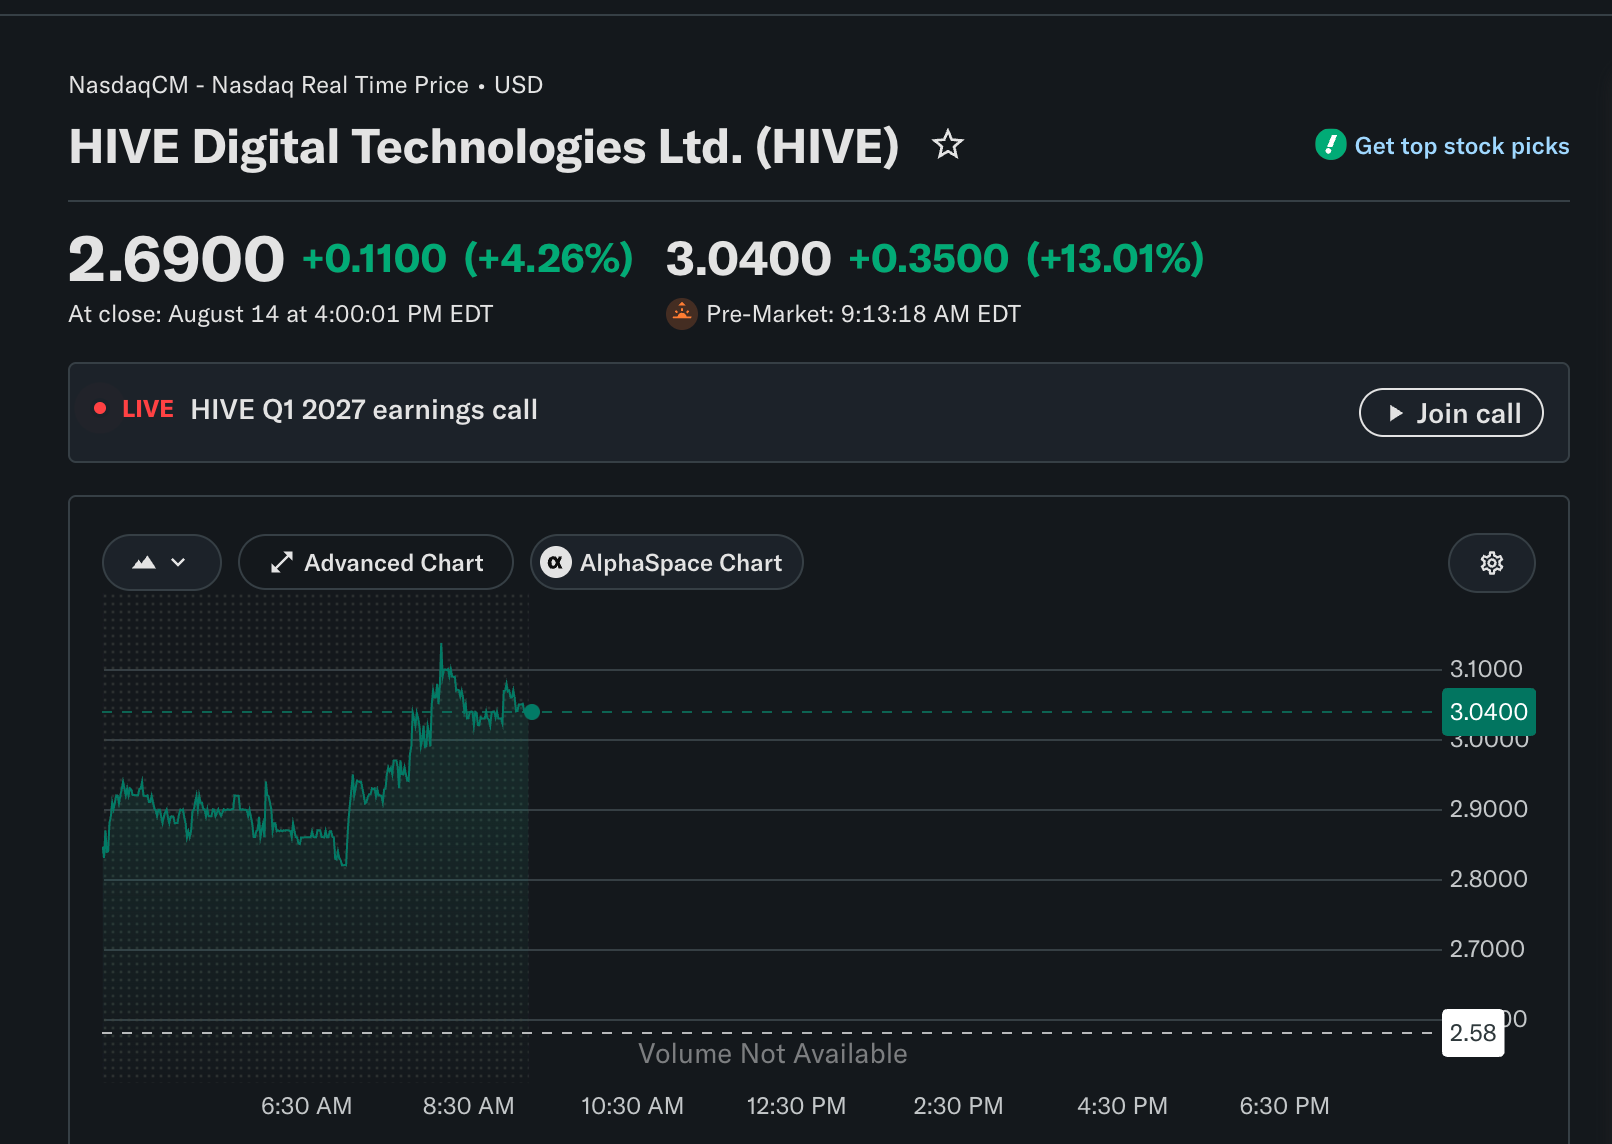Click the Volume Not Available text
The image size is (1612, 1144).
tap(773, 1054)
